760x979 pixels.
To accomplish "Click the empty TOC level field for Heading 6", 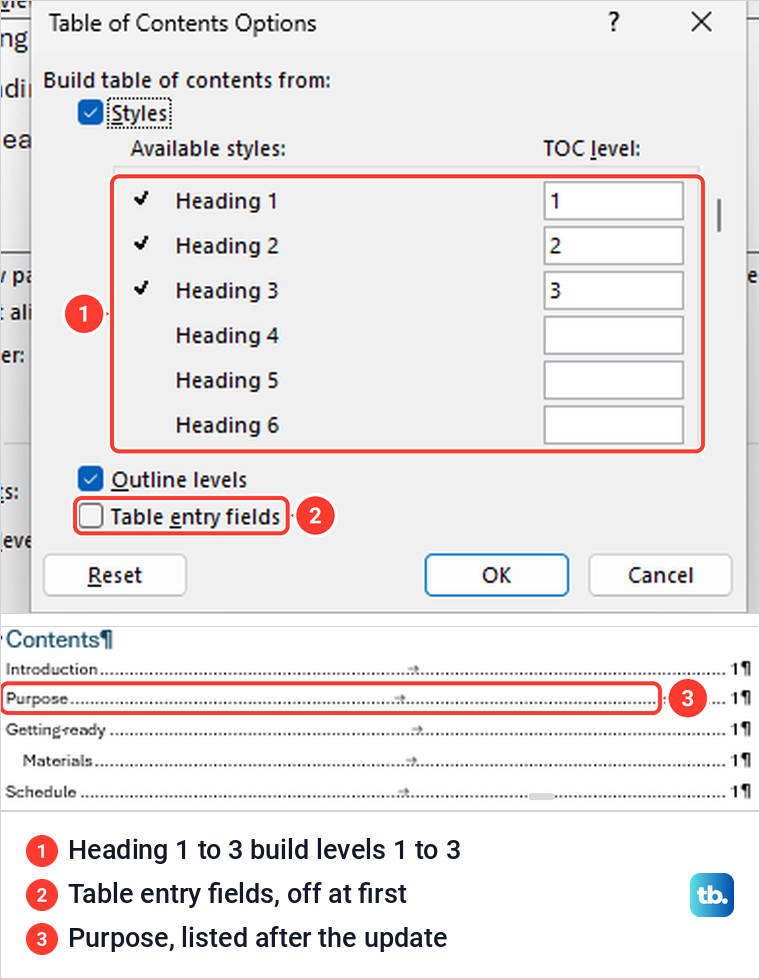I will tap(613, 425).
